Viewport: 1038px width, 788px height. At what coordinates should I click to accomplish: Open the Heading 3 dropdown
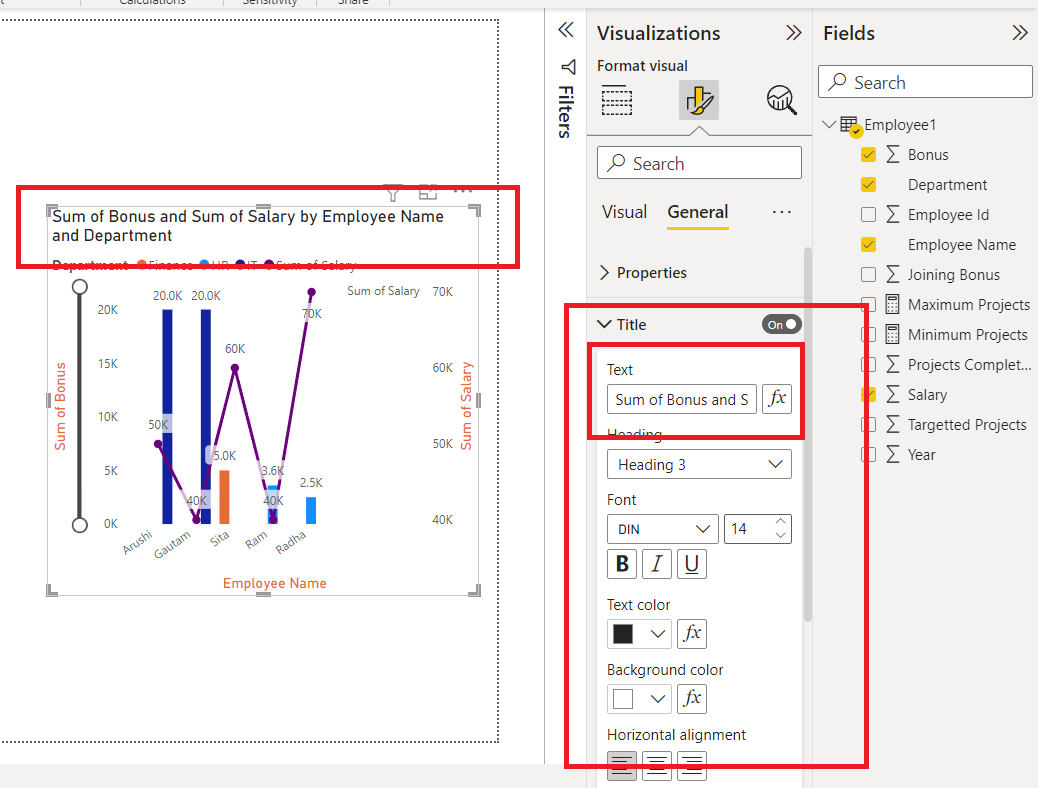point(699,464)
